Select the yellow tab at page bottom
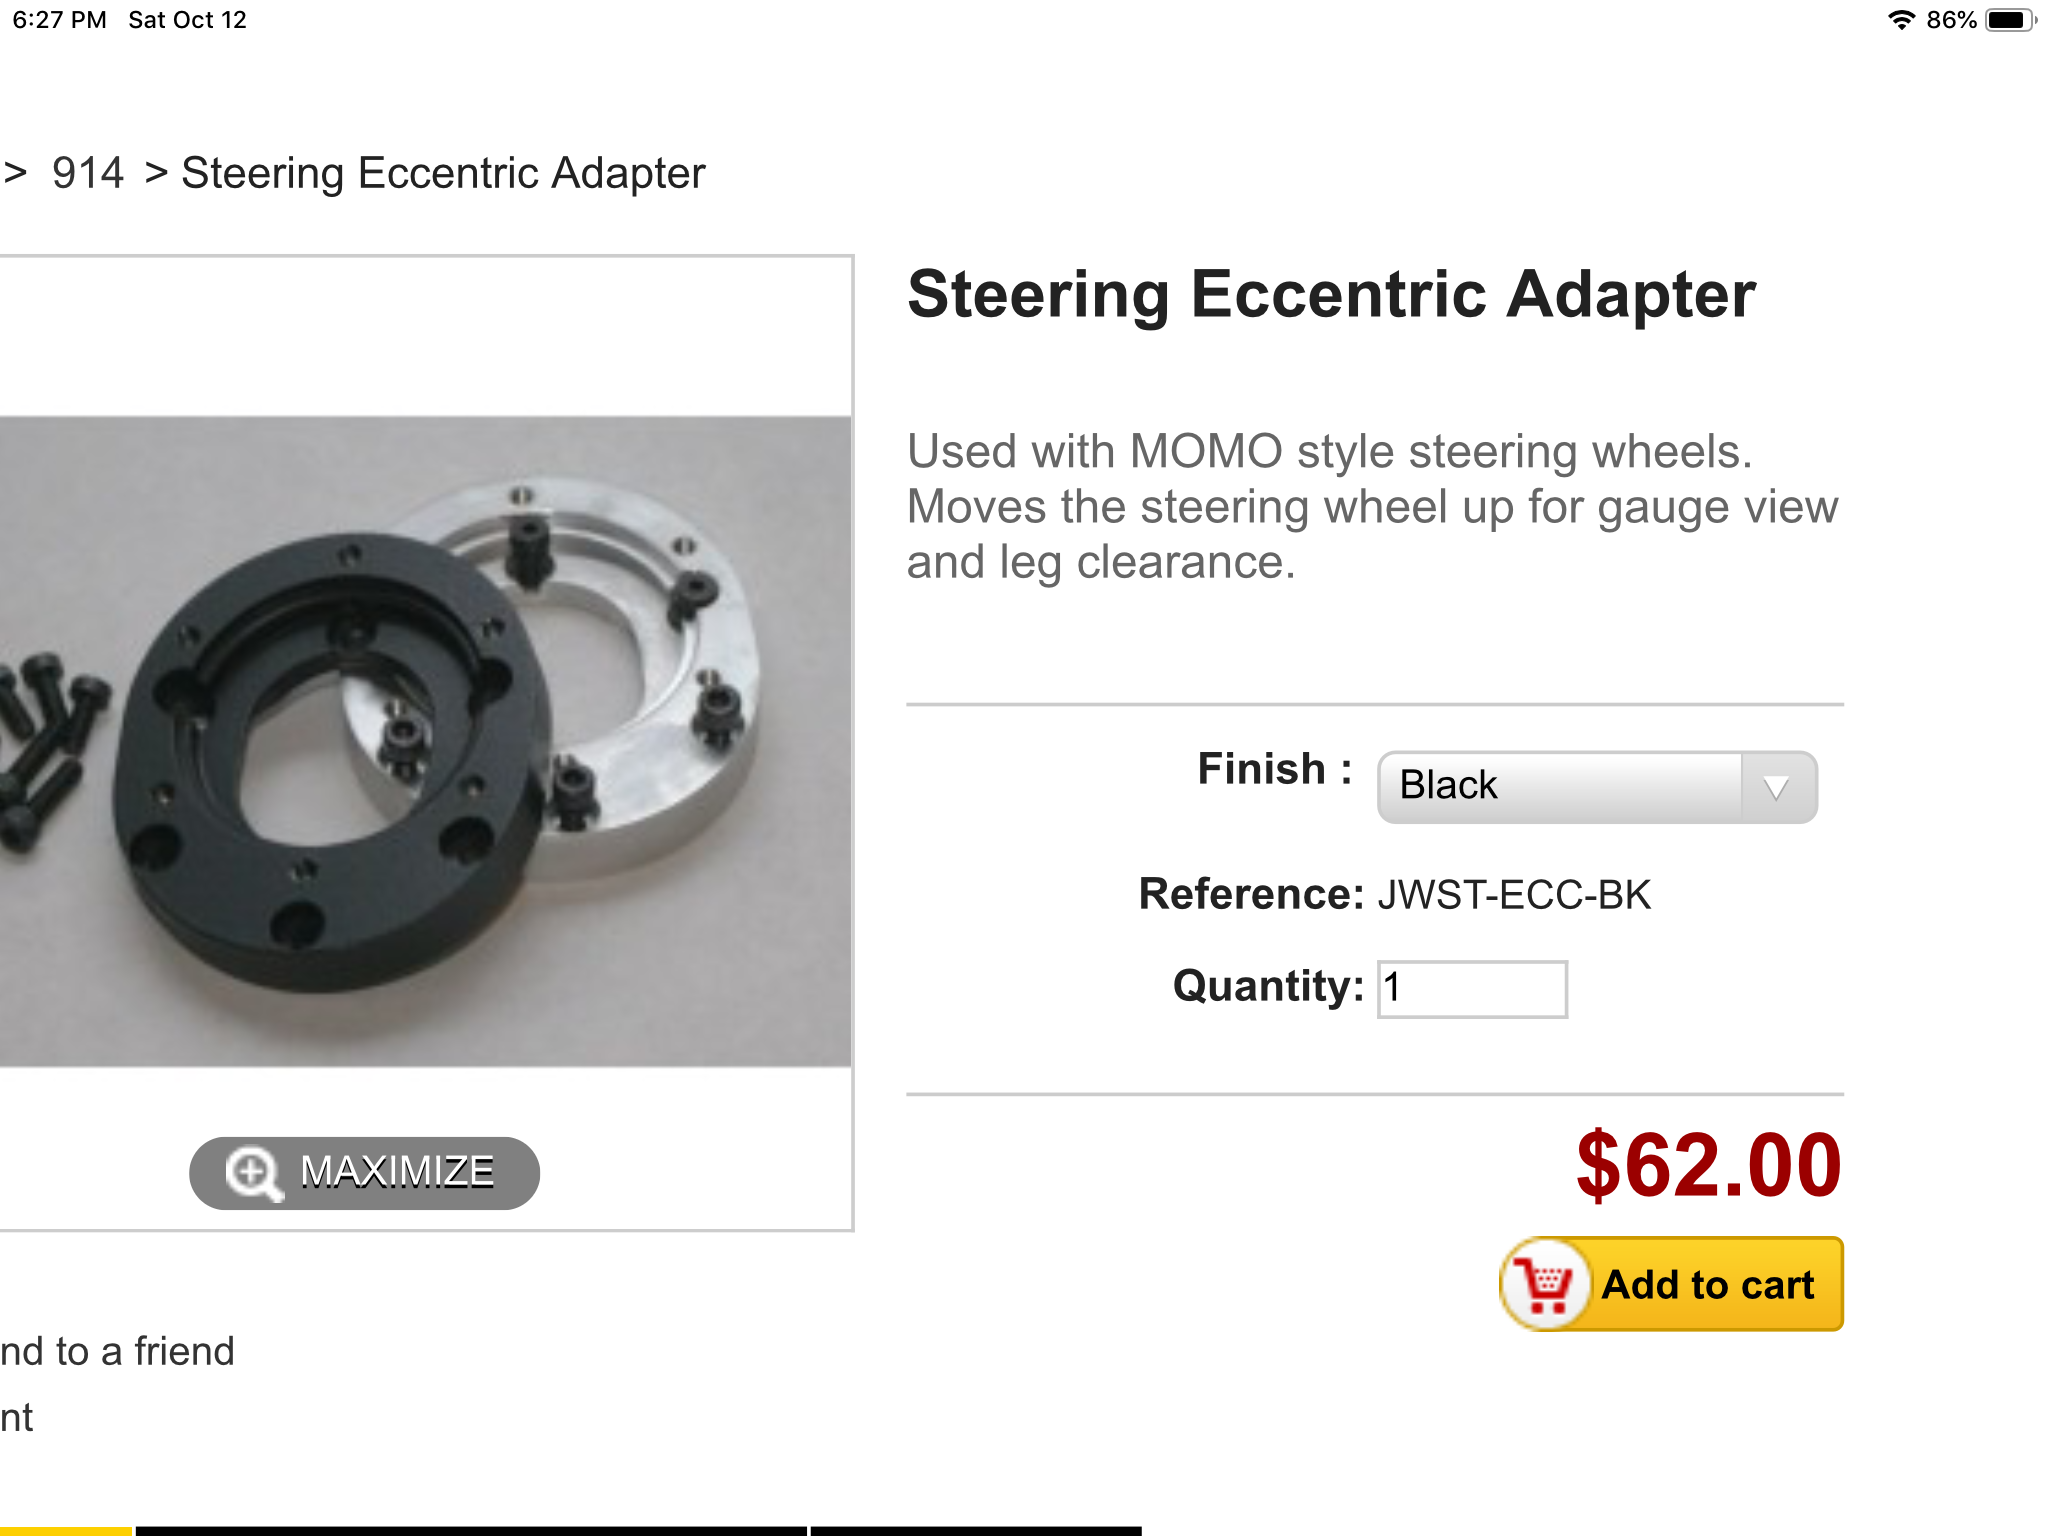The image size is (2048, 1536). click(65, 1530)
